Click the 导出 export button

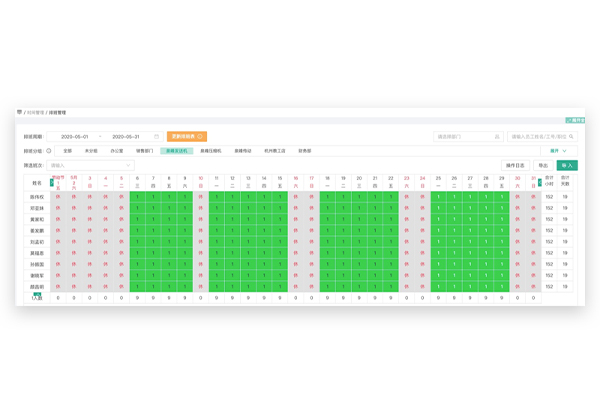pos(543,165)
